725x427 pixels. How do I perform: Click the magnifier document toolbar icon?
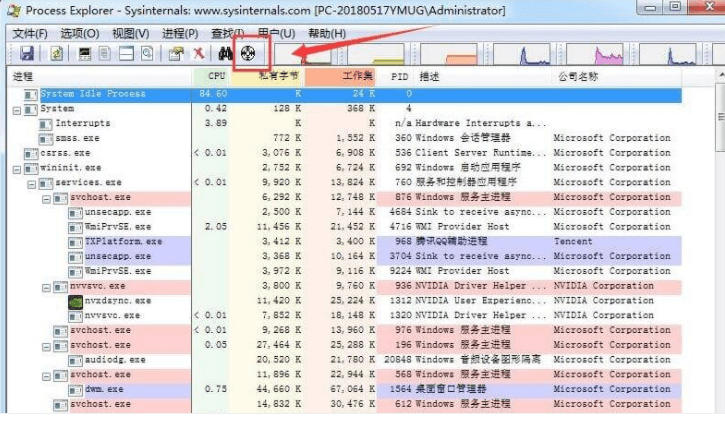(147, 54)
